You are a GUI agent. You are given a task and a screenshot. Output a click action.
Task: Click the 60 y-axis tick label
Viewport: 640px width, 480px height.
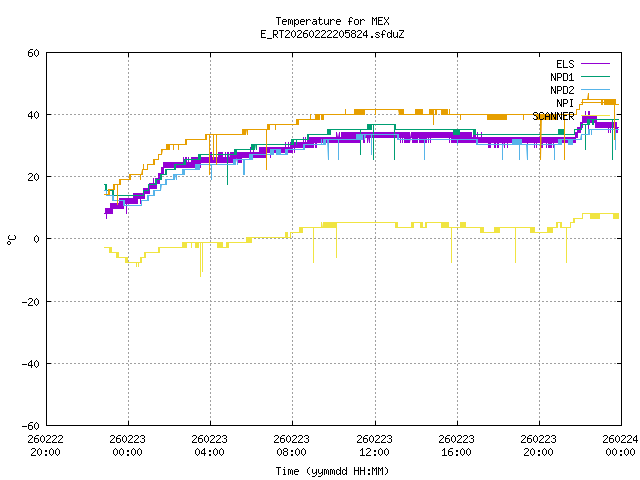(x=33, y=53)
